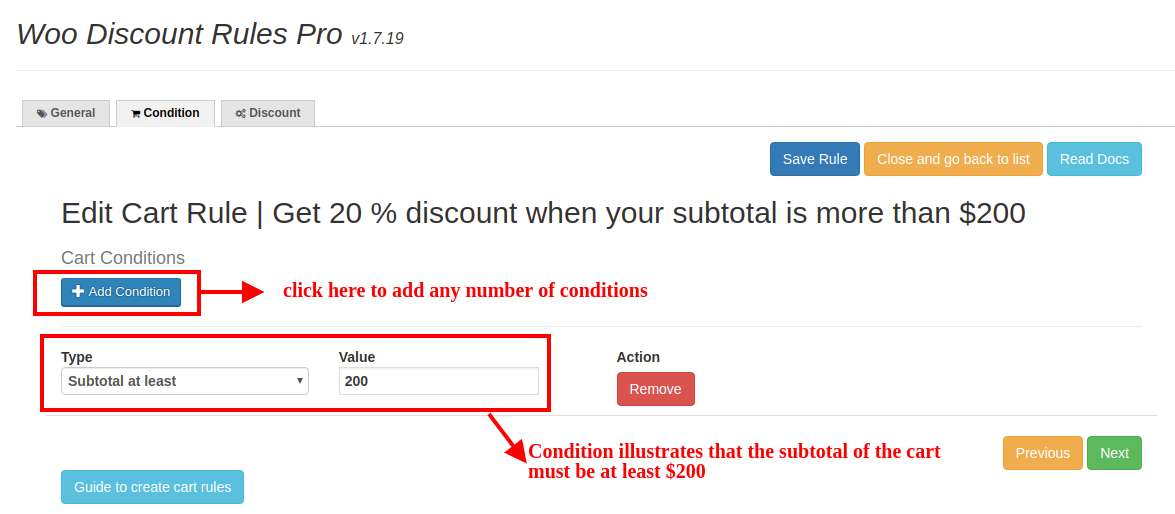
Task: Click the tag icon on General tab
Action: coord(42,114)
